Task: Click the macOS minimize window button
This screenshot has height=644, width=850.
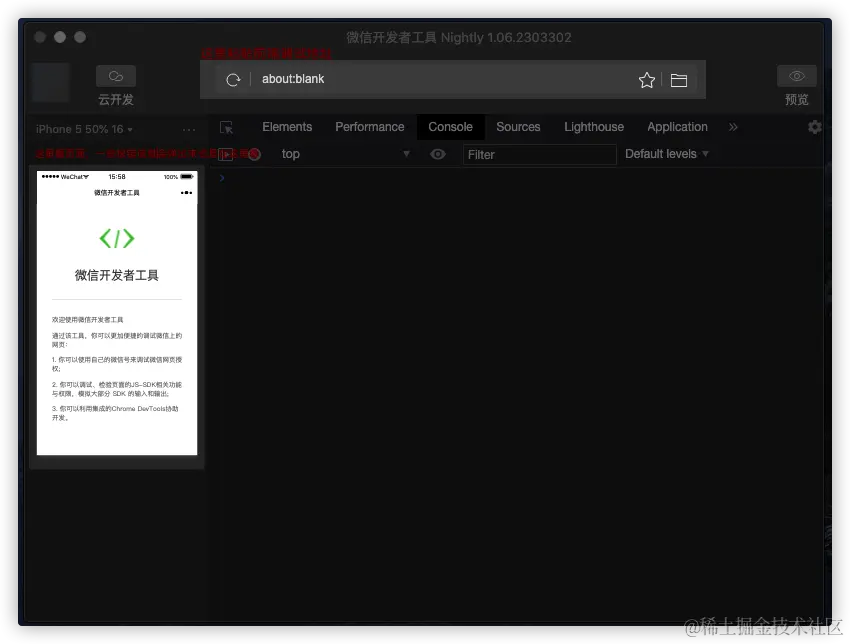Action: 60,37
